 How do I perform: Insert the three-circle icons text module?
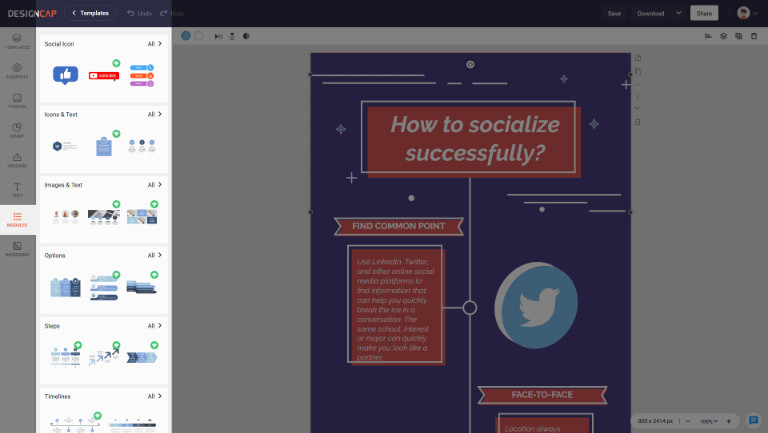tap(142, 145)
